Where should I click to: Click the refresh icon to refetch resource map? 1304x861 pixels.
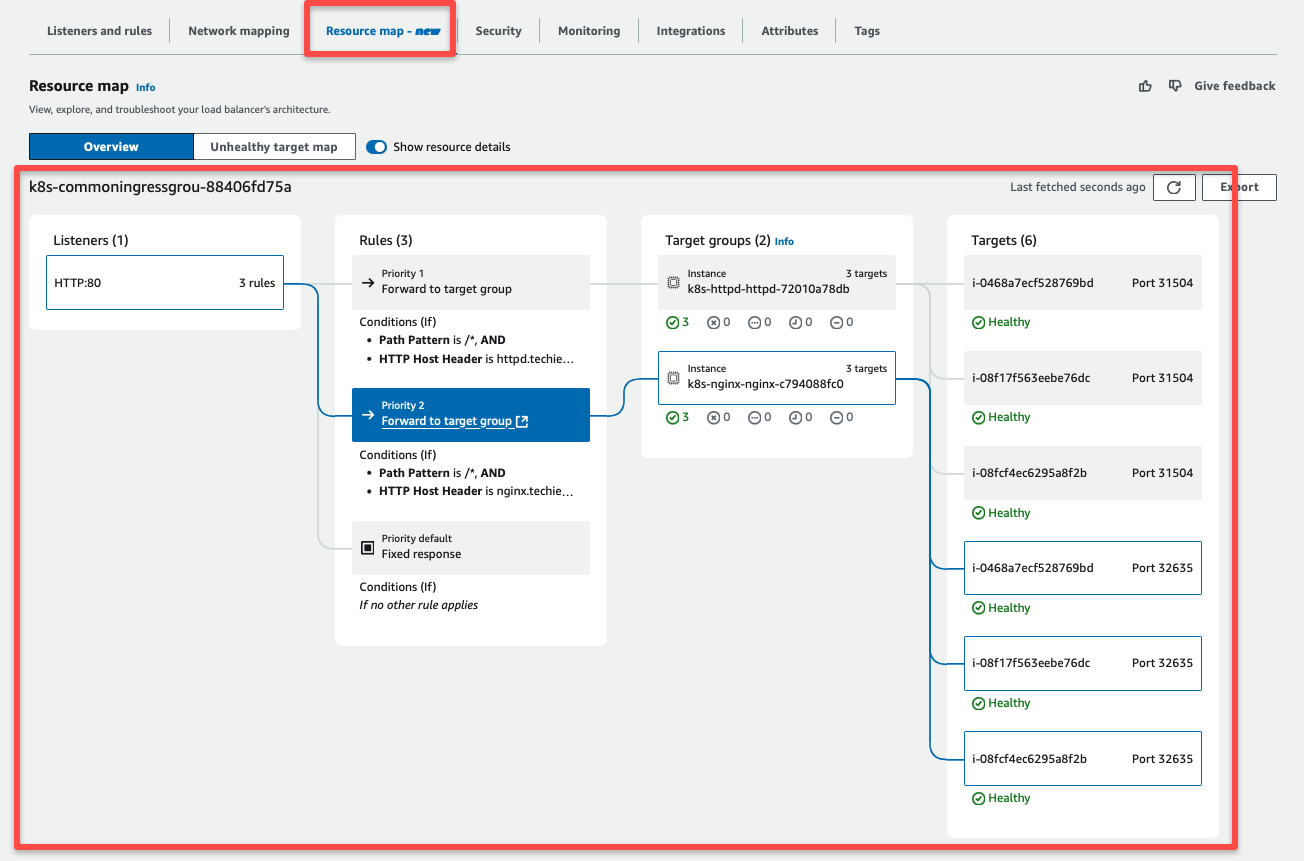point(1174,187)
